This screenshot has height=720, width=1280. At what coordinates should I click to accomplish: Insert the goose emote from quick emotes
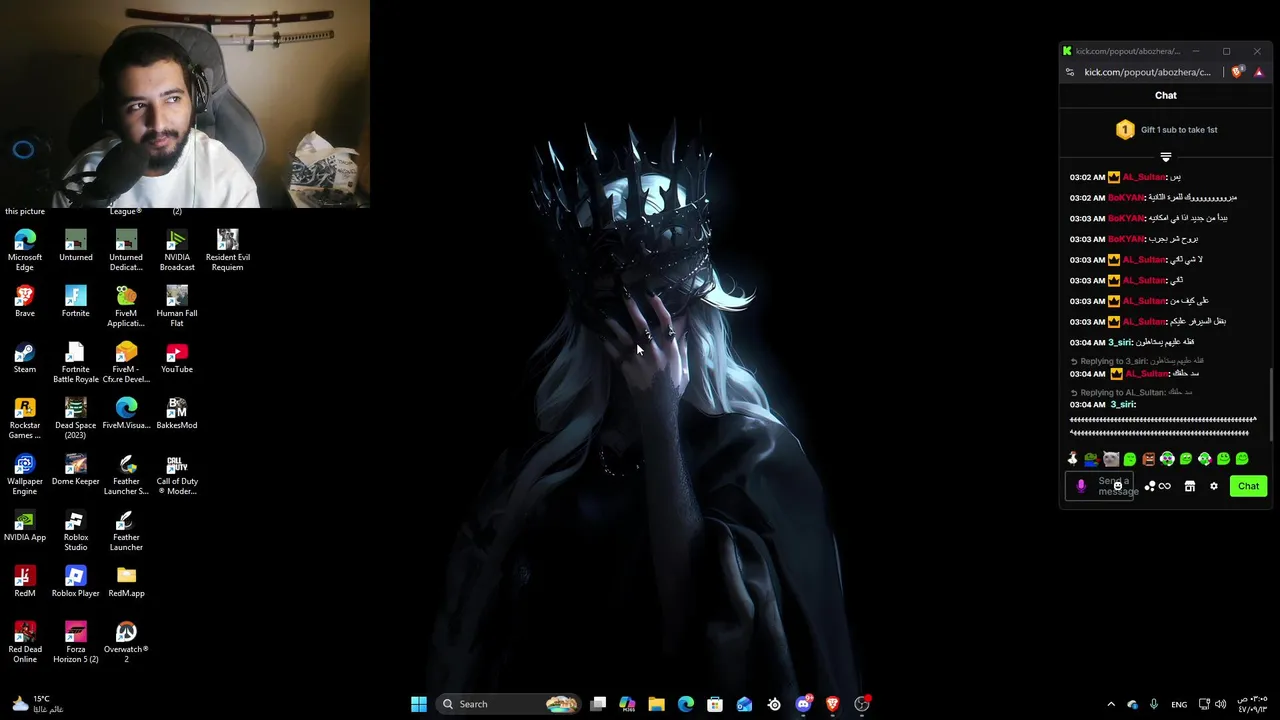(1073, 459)
